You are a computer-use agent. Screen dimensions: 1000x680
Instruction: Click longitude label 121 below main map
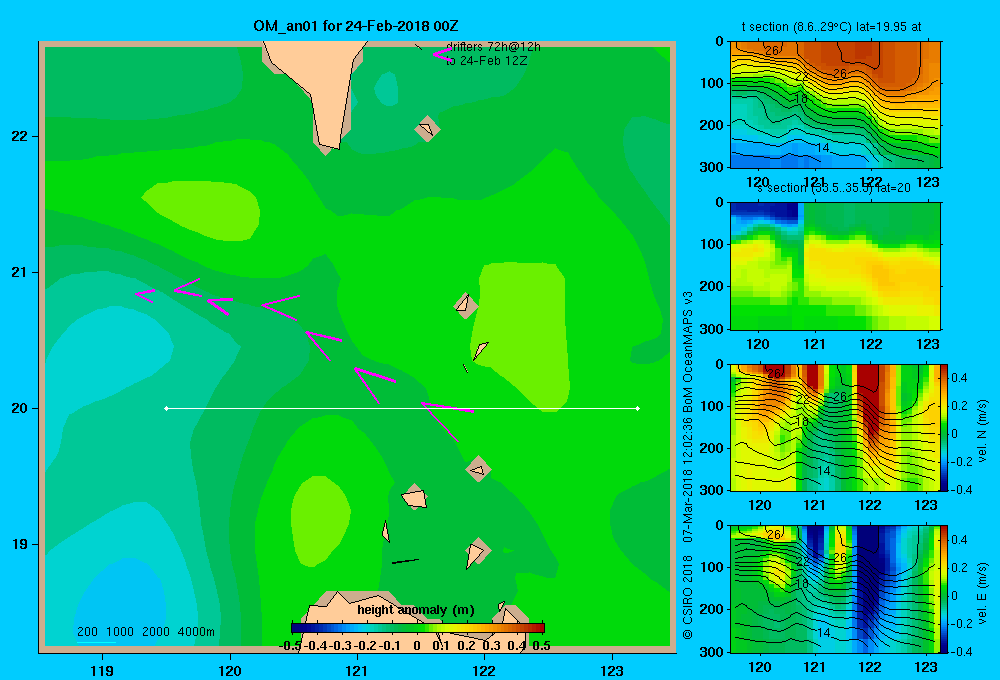357,670
